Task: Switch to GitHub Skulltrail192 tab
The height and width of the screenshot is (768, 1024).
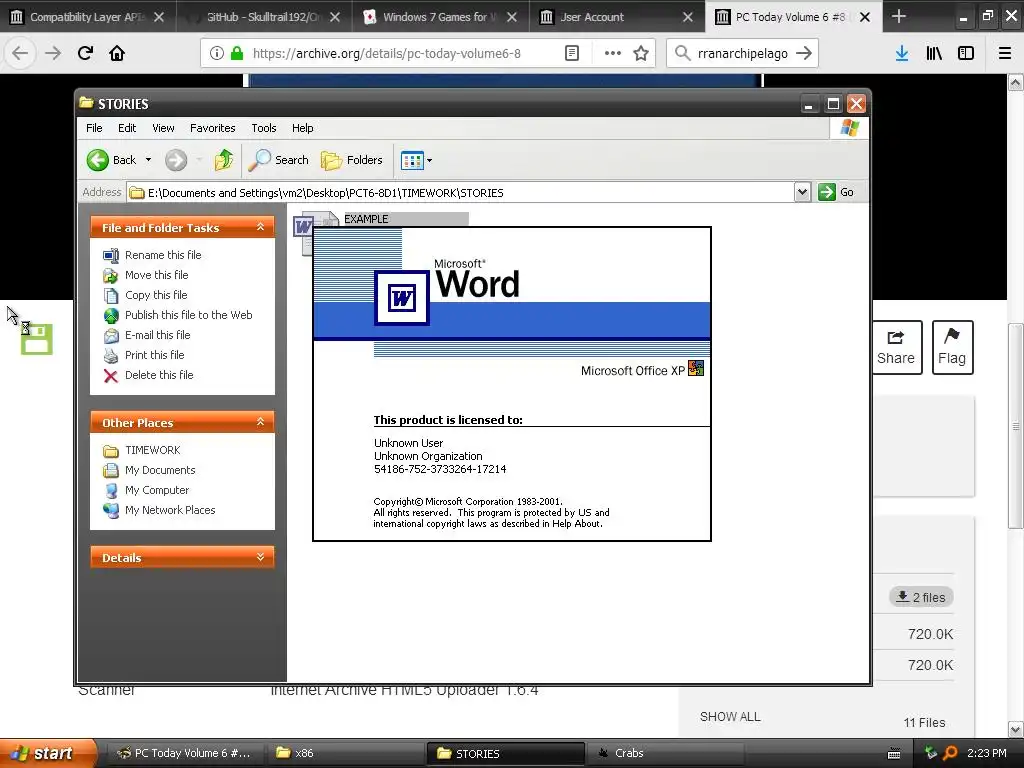Action: pyautogui.click(x=264, y=17)
